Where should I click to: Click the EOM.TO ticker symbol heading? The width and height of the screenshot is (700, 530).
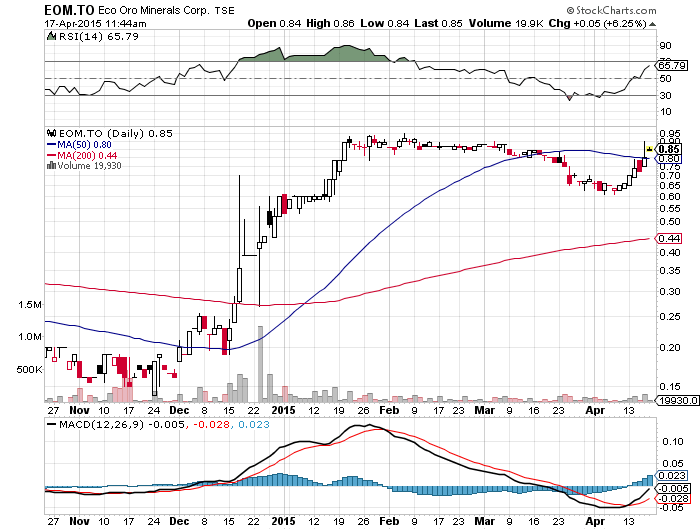tap(69, 10)
